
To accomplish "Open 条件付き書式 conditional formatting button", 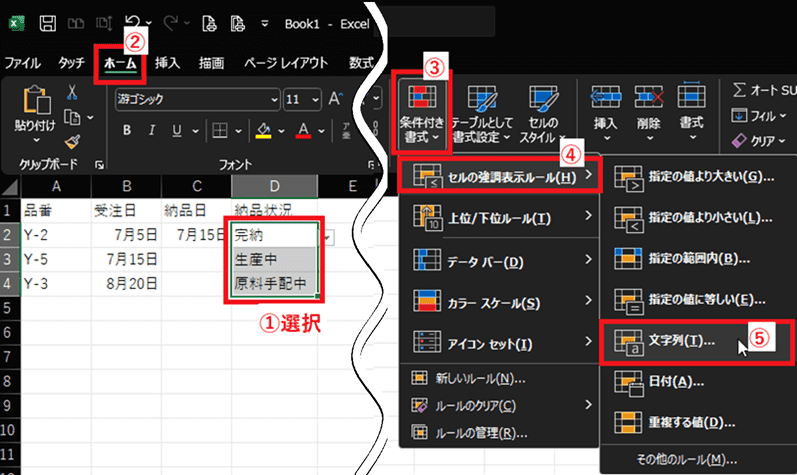I will [420, 108].
